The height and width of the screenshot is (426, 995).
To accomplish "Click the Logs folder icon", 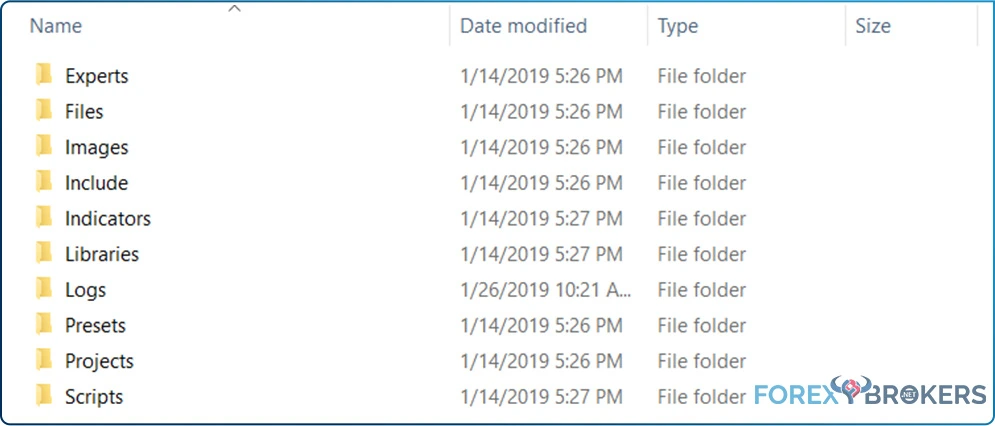I will point(44,290).
